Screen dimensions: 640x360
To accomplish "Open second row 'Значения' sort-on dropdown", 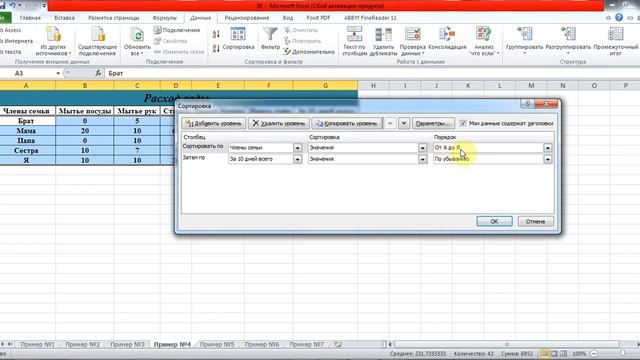I will (422, 159).
